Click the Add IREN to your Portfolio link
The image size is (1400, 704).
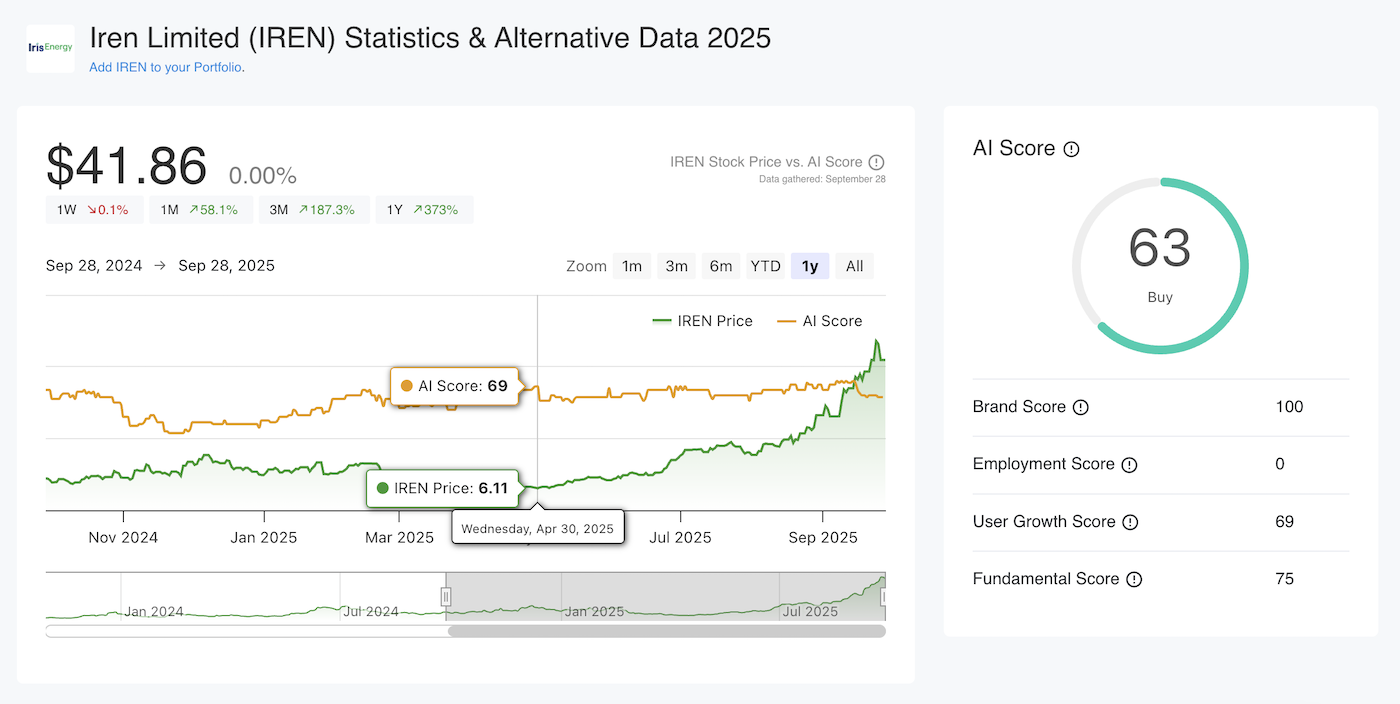click(166, 67)
